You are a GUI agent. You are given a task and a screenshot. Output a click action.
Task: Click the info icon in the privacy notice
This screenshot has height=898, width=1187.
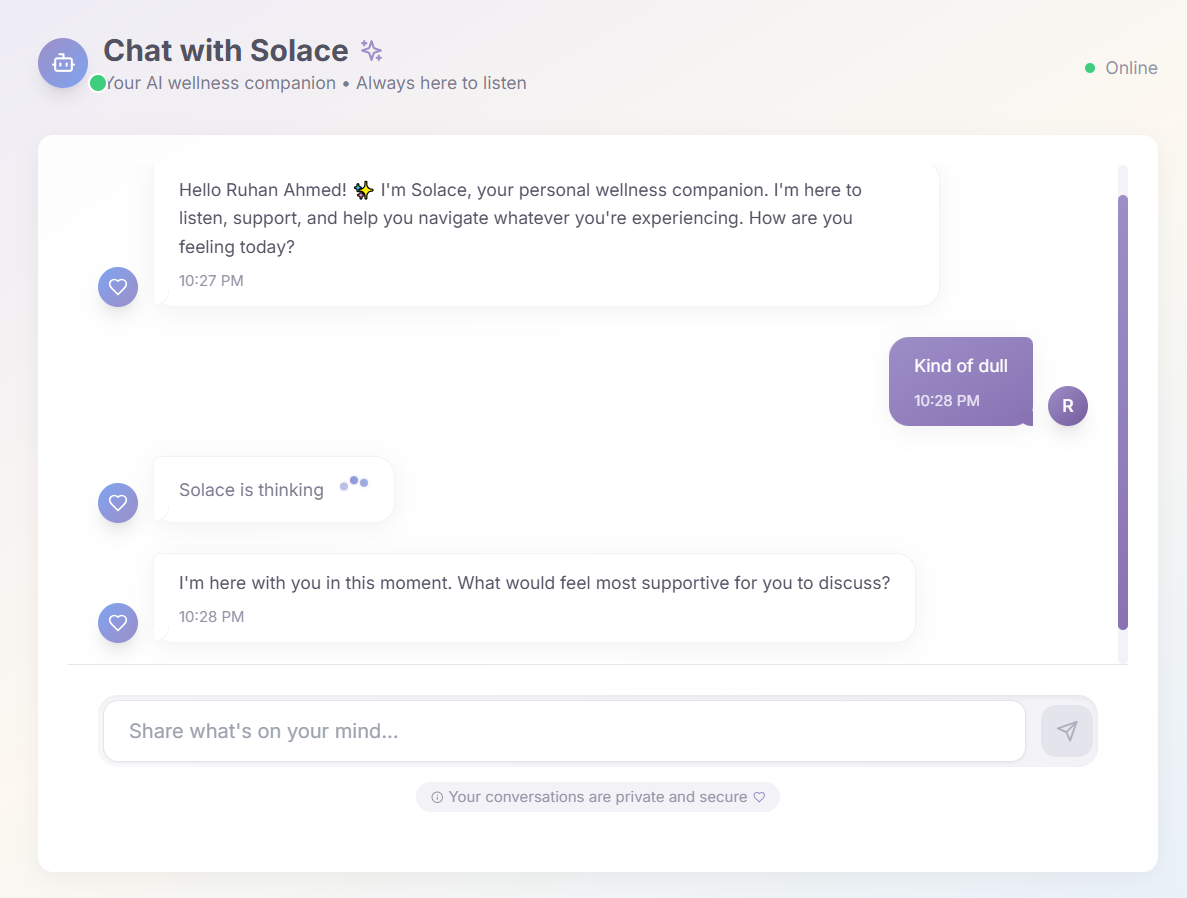[438, 797]
